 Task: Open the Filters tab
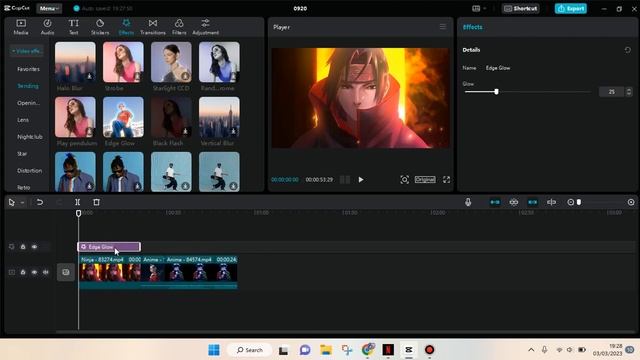179,27
